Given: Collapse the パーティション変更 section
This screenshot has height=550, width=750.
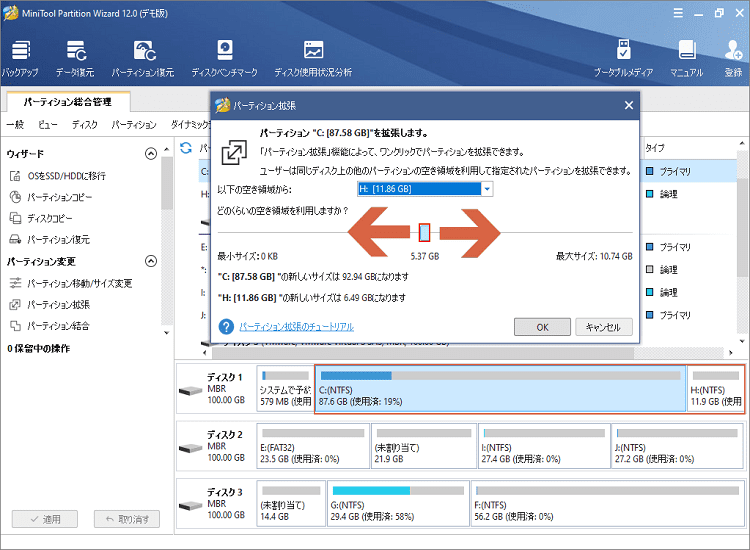Looking at the screenshot, I should (x=151, y=261).
